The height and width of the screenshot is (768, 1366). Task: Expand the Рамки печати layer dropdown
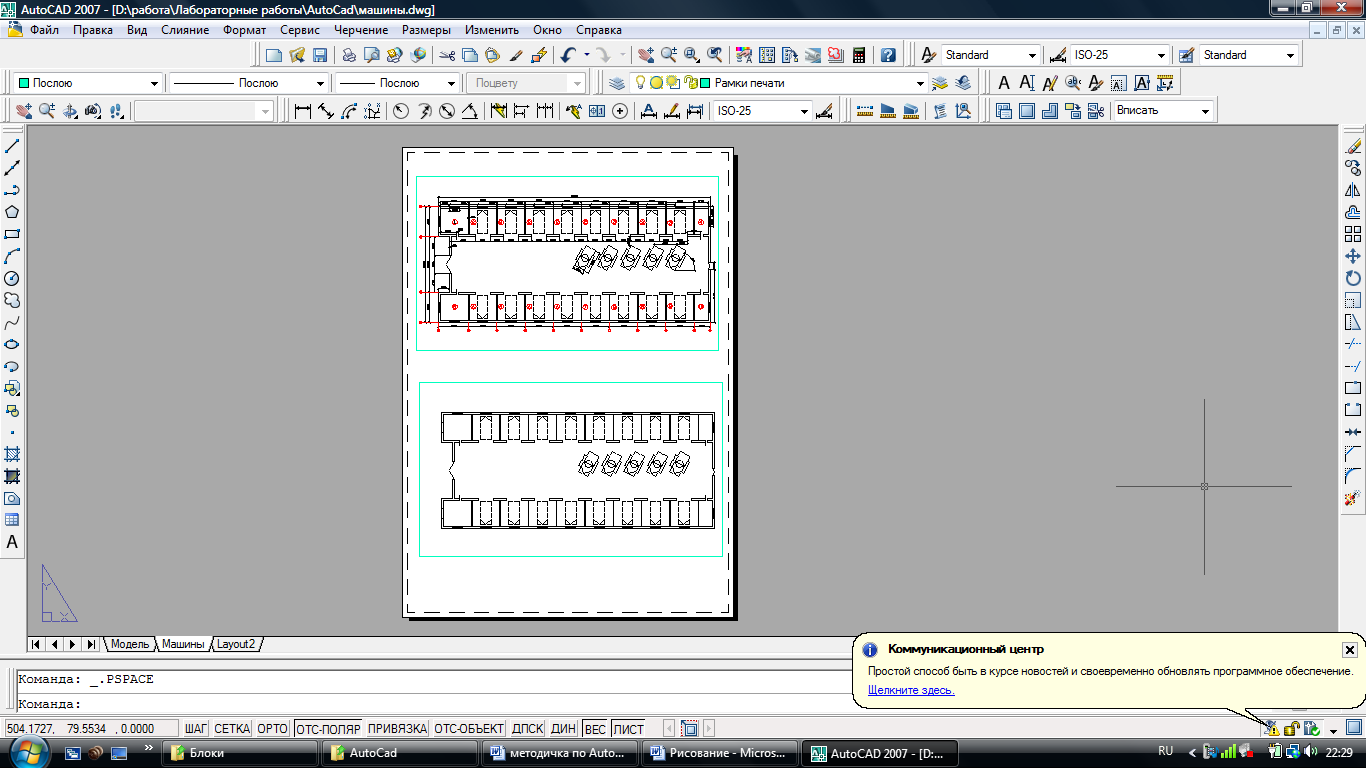(920, 83)
